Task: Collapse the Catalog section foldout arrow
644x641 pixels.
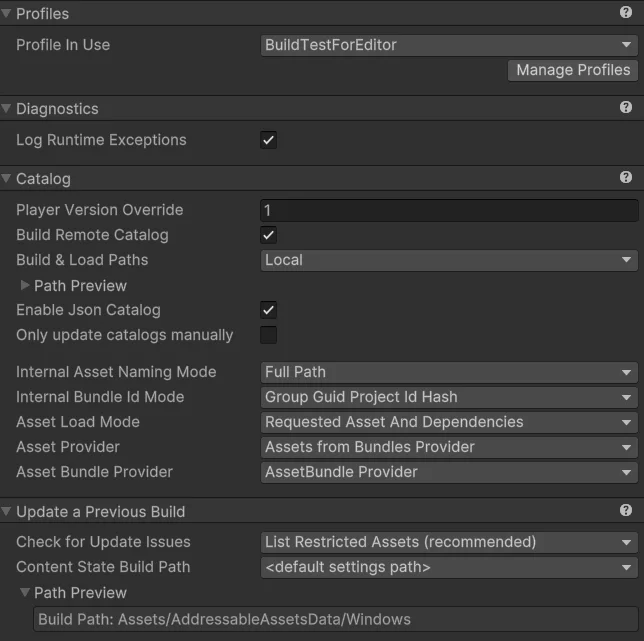Action: pos(6,178)
